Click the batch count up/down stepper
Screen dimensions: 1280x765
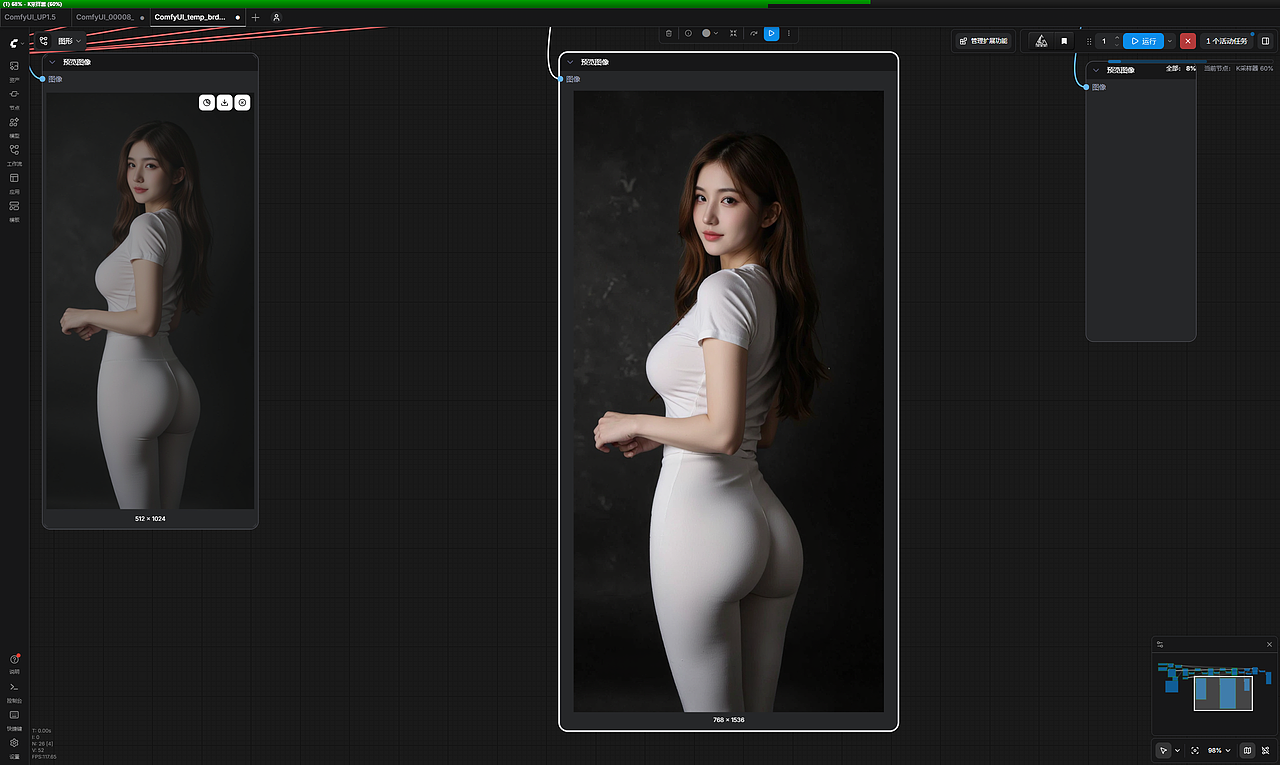pyautogui.click(x=1116, y=41)
